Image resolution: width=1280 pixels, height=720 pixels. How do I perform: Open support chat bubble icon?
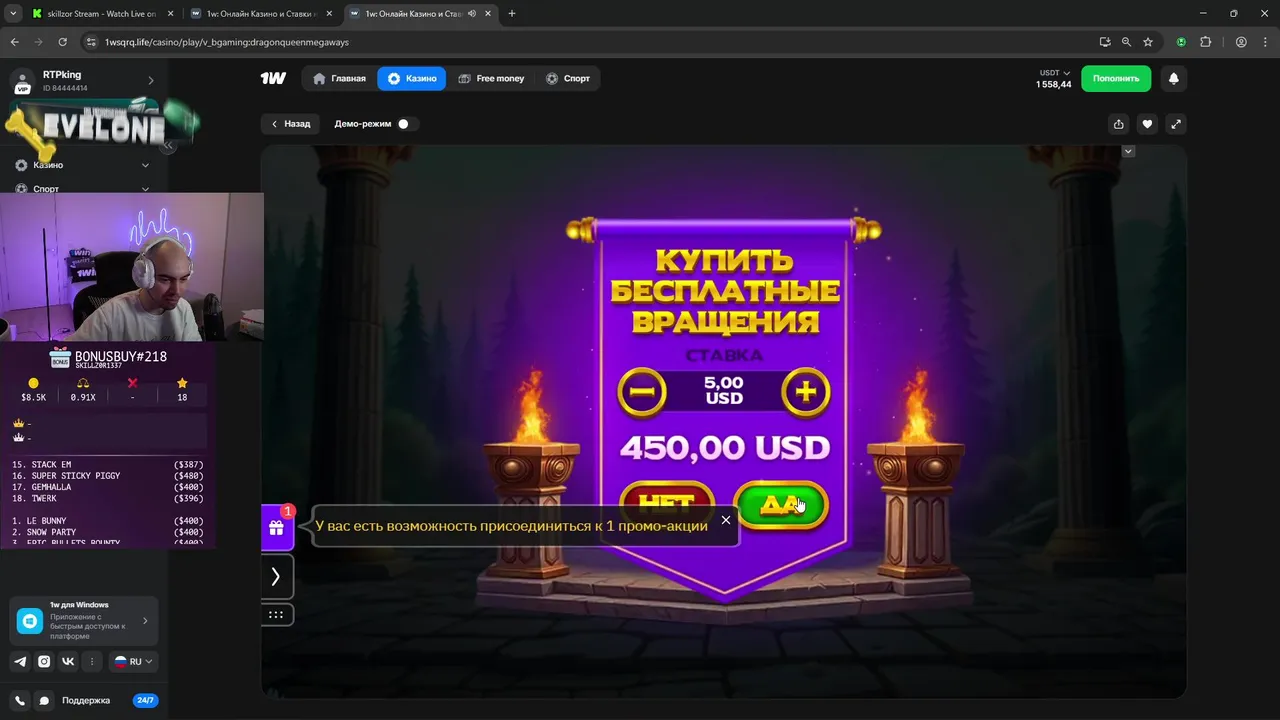[x=44, y=701]
